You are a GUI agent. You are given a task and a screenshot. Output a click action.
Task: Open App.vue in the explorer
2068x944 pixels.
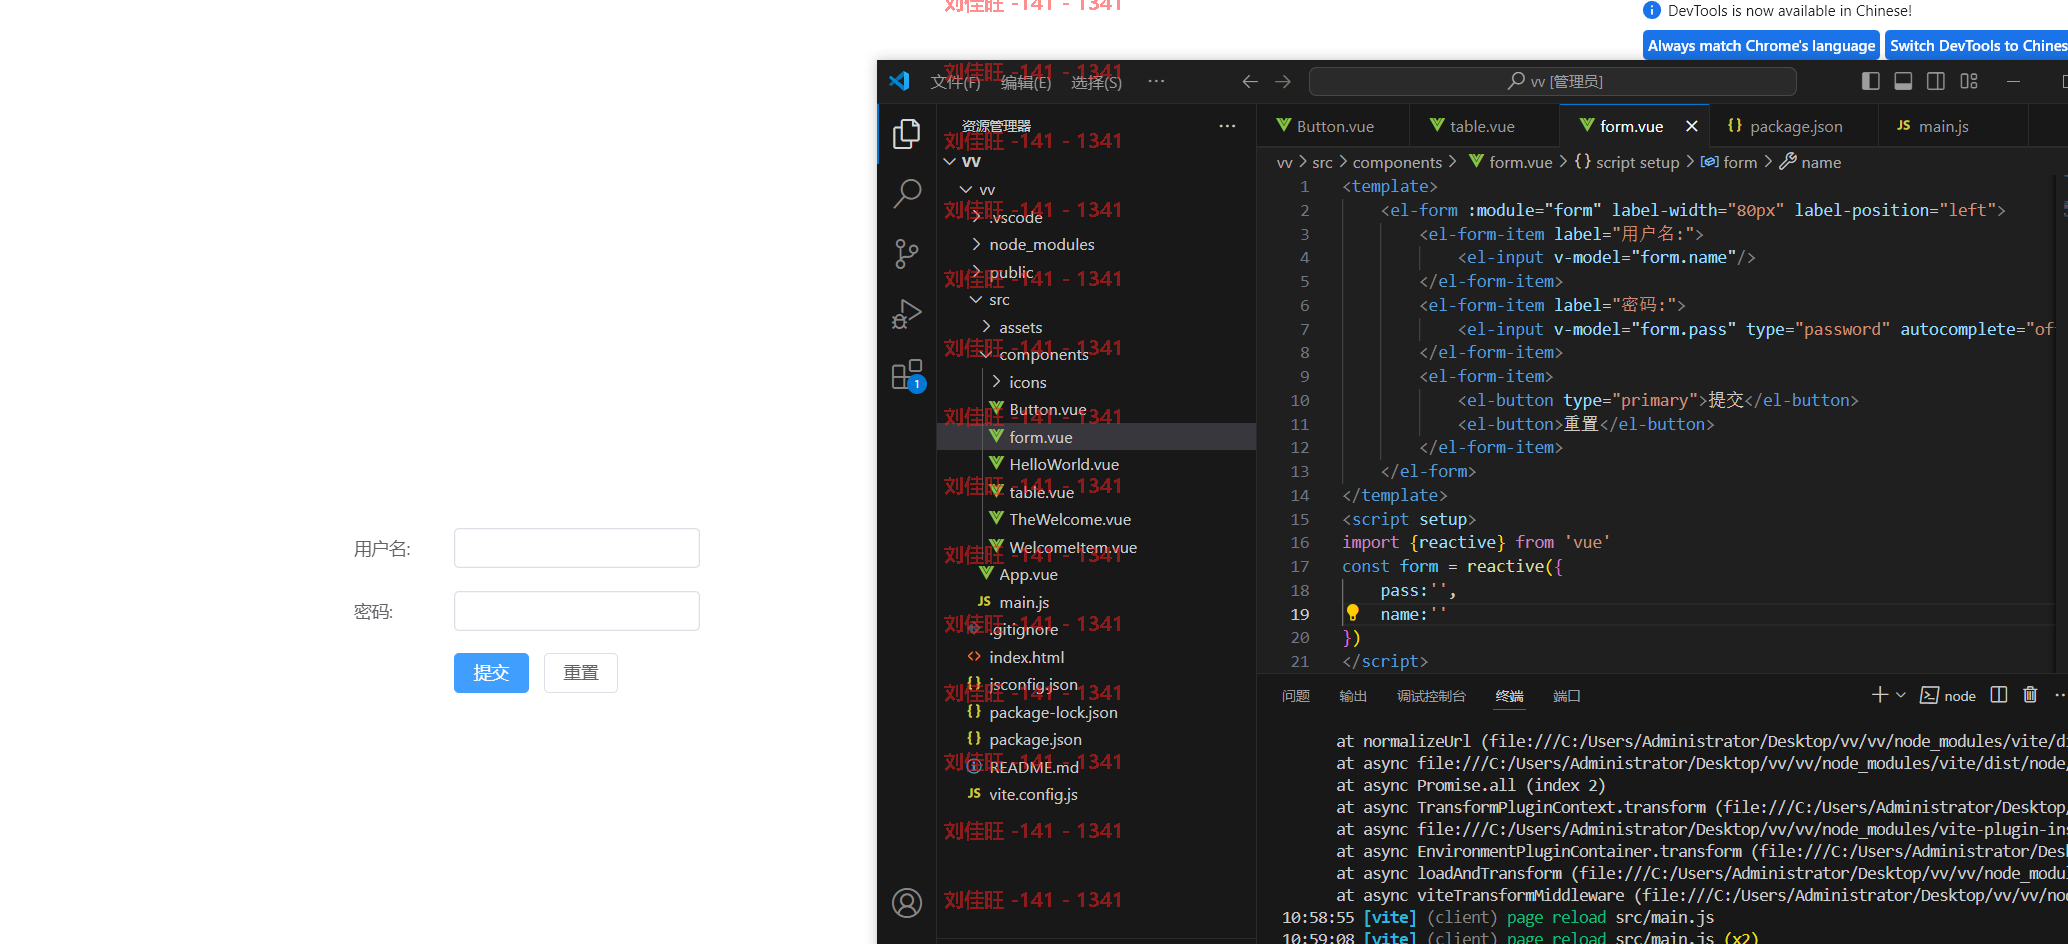(x=1096, y=574)
